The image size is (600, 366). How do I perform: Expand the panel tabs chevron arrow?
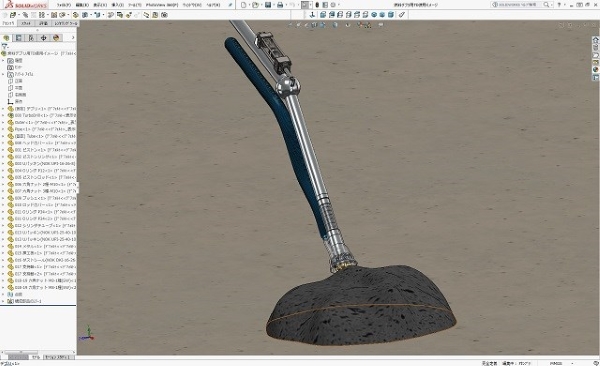[73, 38]
